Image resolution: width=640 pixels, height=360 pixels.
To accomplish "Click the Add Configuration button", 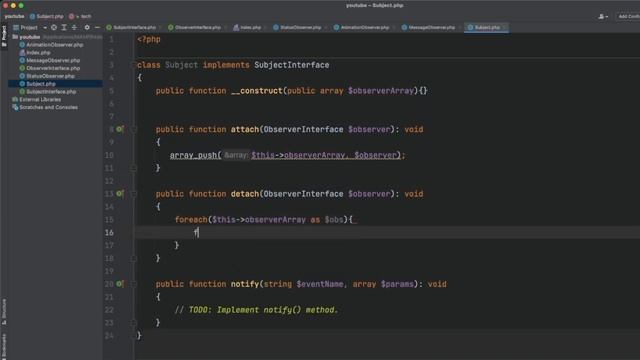I will [x=629, y=16].
